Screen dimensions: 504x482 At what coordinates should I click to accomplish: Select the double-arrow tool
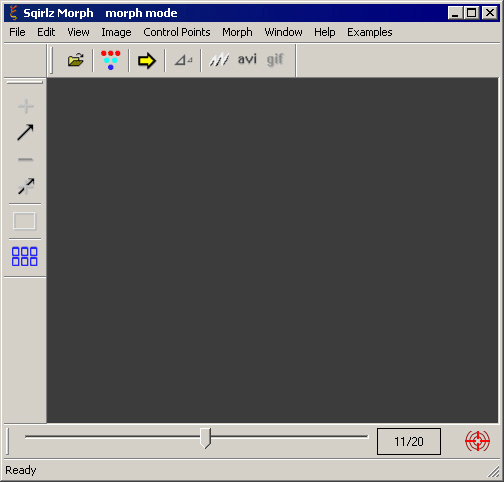tap(26, 186)
